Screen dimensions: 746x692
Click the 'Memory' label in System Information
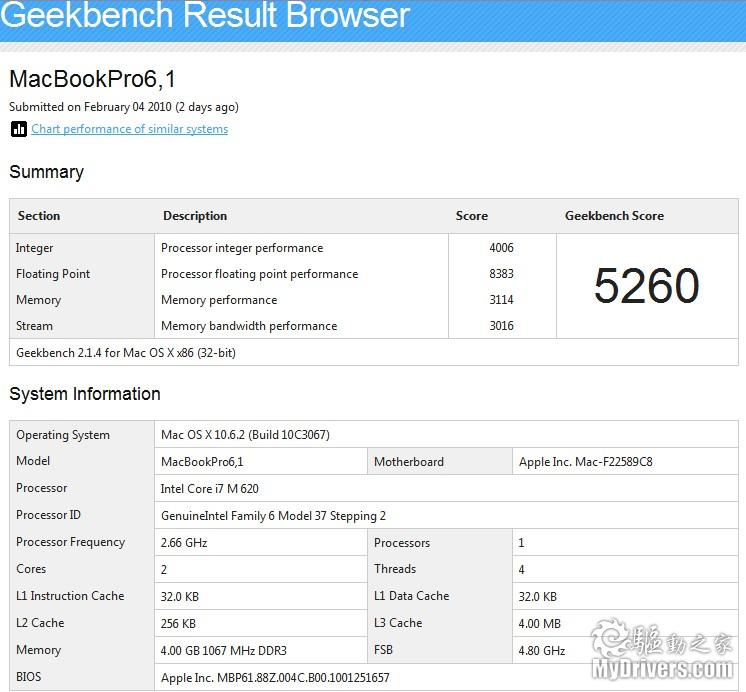coord(39,650)
